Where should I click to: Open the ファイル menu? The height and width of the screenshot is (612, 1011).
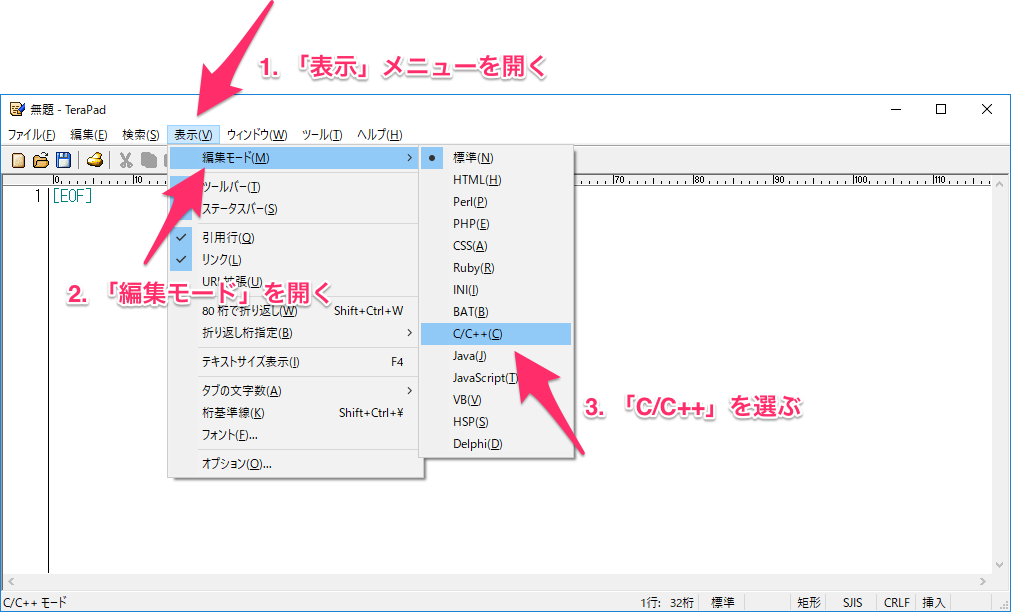(31, 135)
